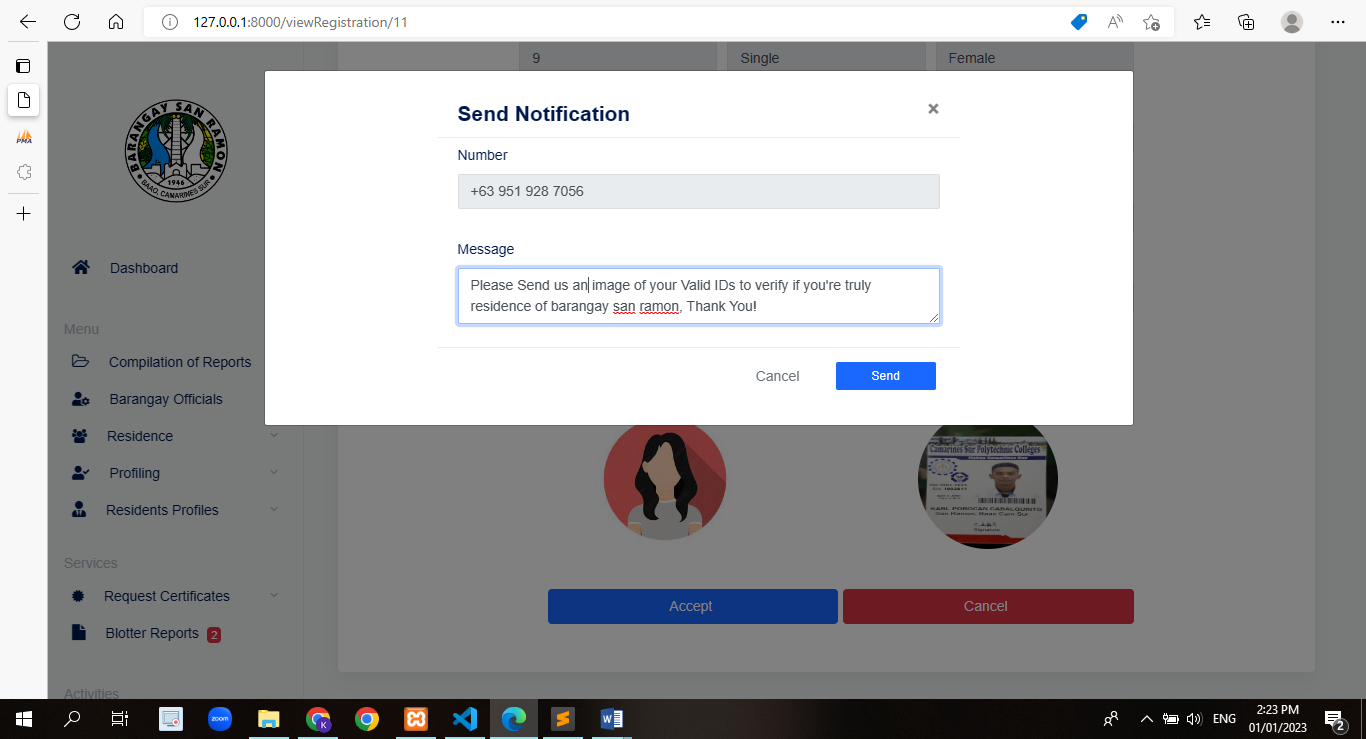Screen dimensions: 1366x739
Task: Click the Residence group icon
Action: [x=79, y=435]
